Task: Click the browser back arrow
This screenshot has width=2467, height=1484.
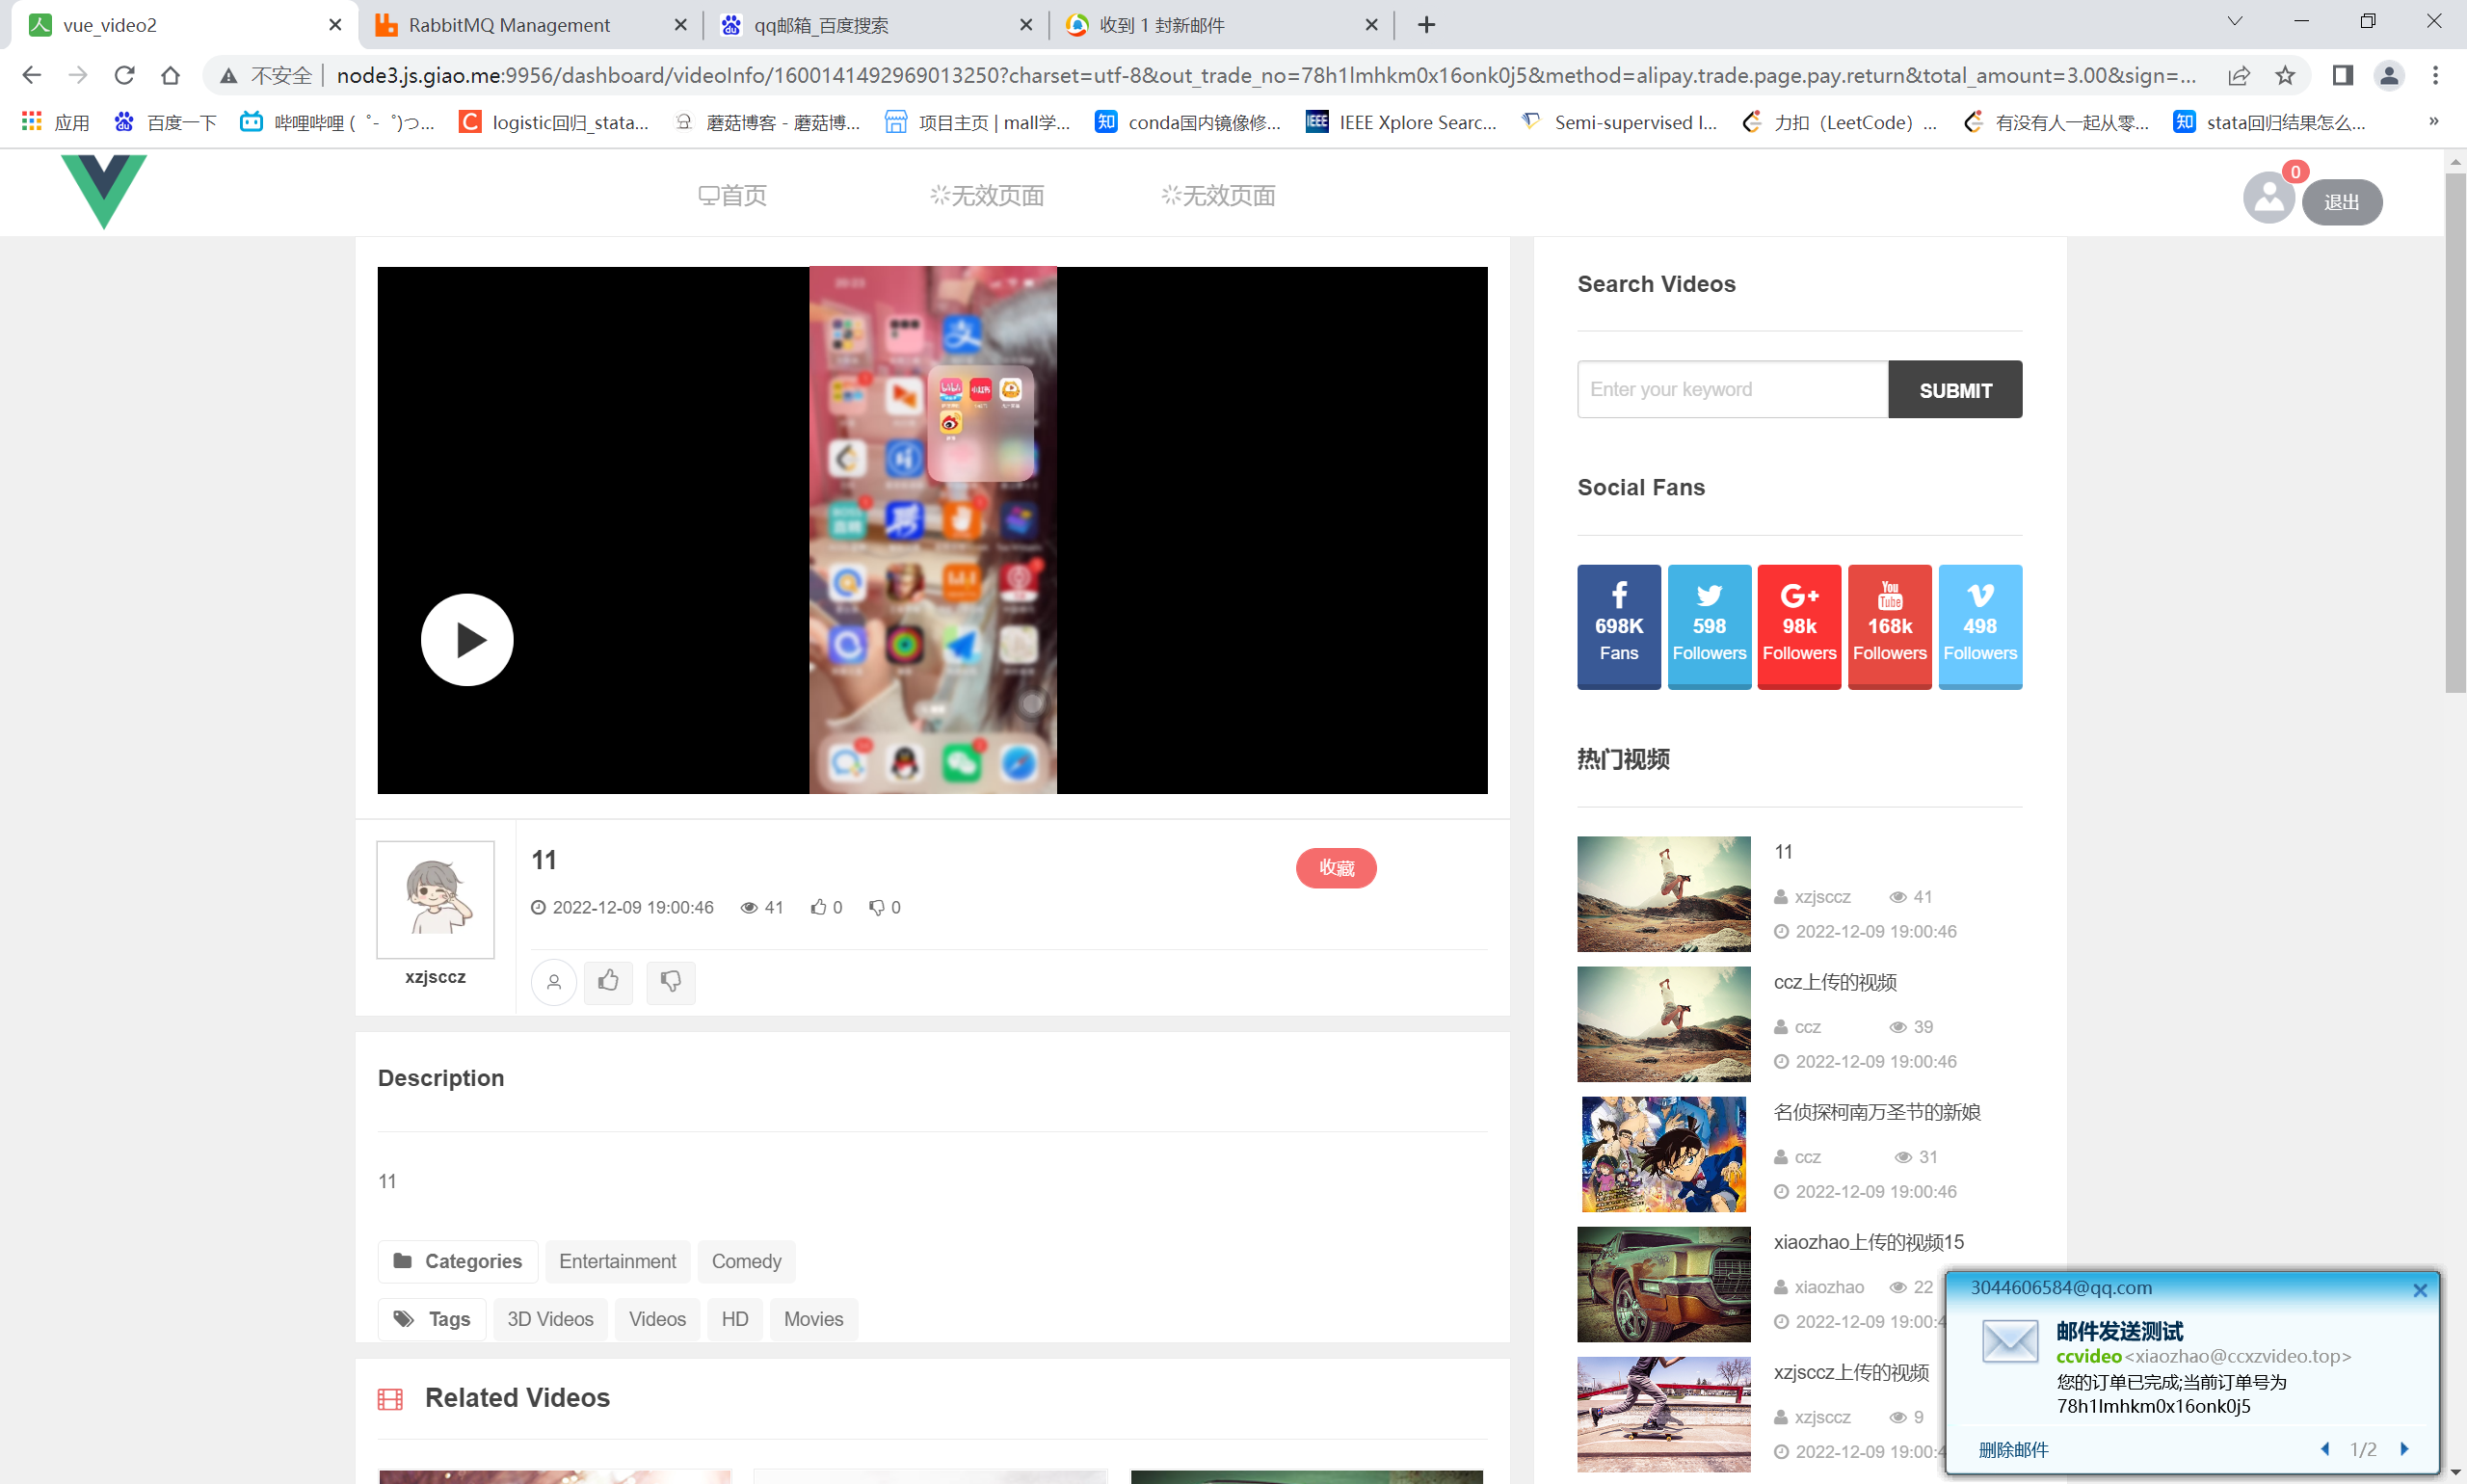Action: click(x=31, y=75)
